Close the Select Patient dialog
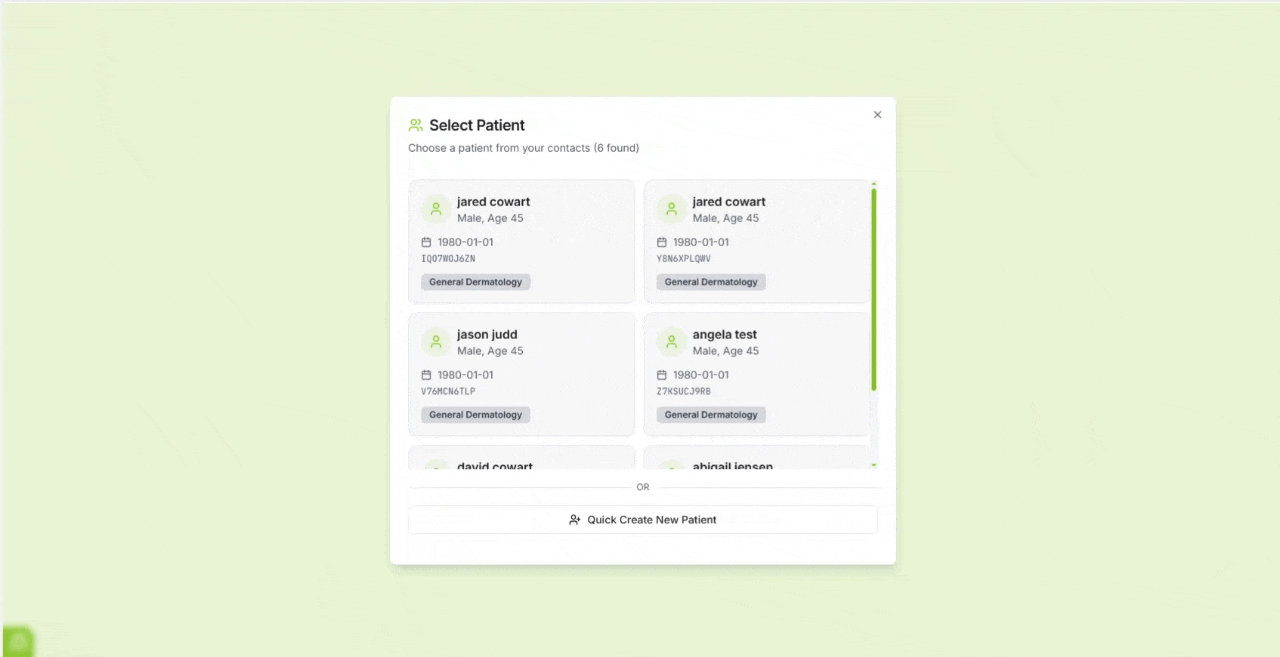Image resolution: width=1280 pixels, height=657 pixels. coord(877,115)
